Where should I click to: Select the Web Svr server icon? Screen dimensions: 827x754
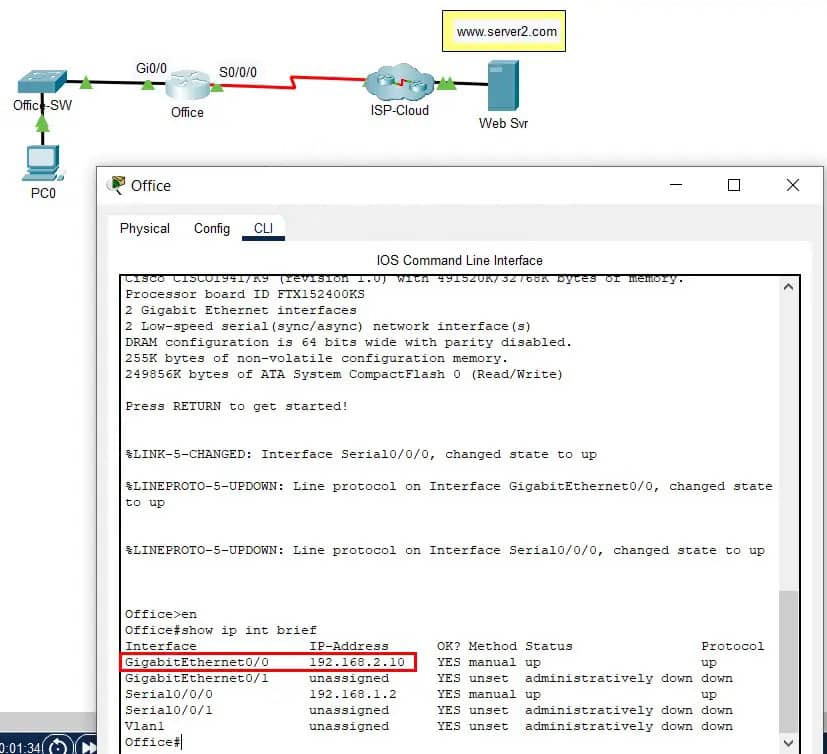503,85
